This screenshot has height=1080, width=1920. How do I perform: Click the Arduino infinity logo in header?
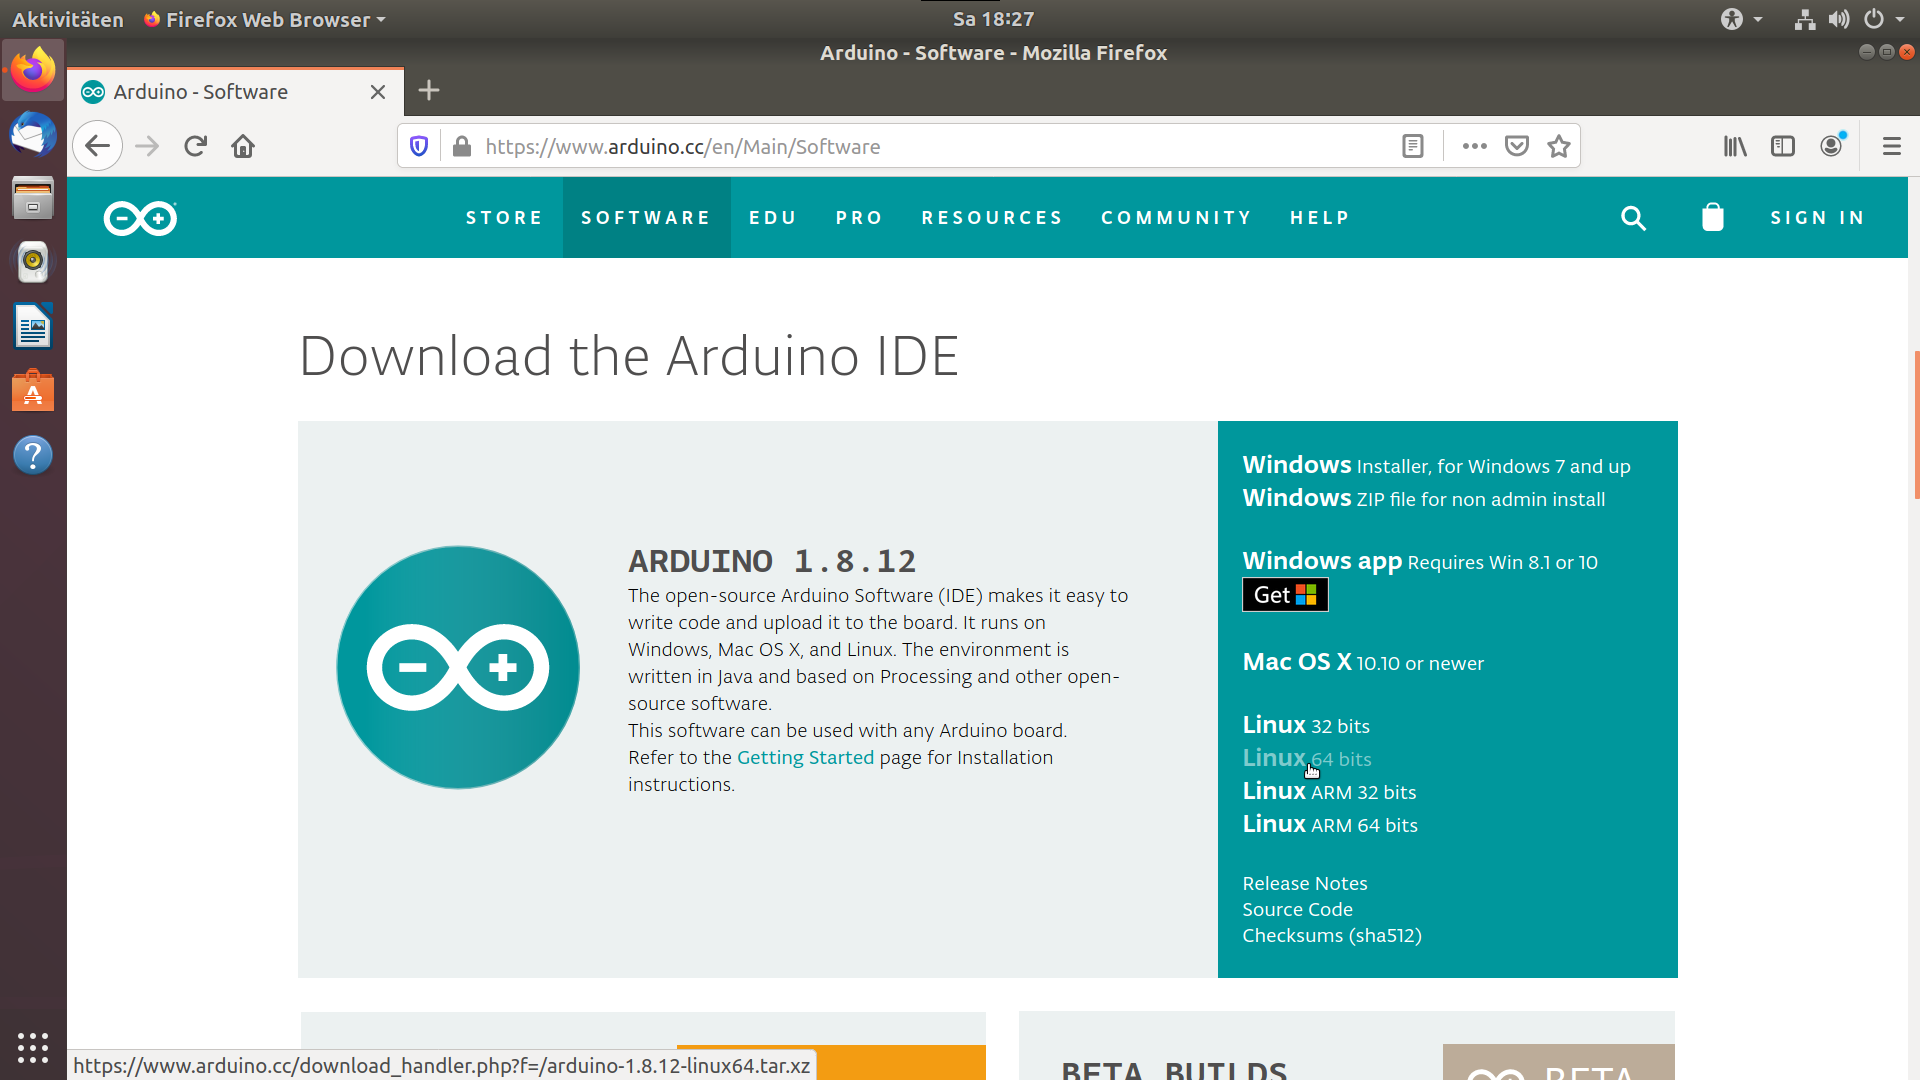point(140,218)
